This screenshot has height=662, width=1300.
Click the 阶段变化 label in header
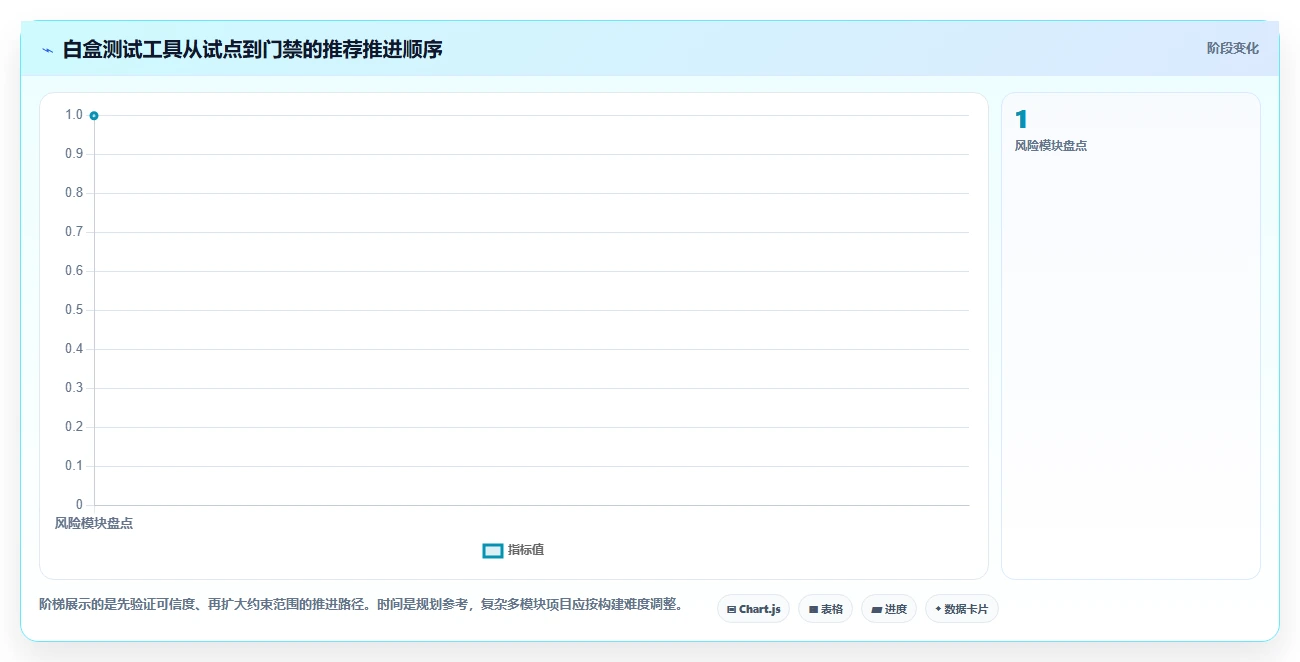click(1232, 48)
